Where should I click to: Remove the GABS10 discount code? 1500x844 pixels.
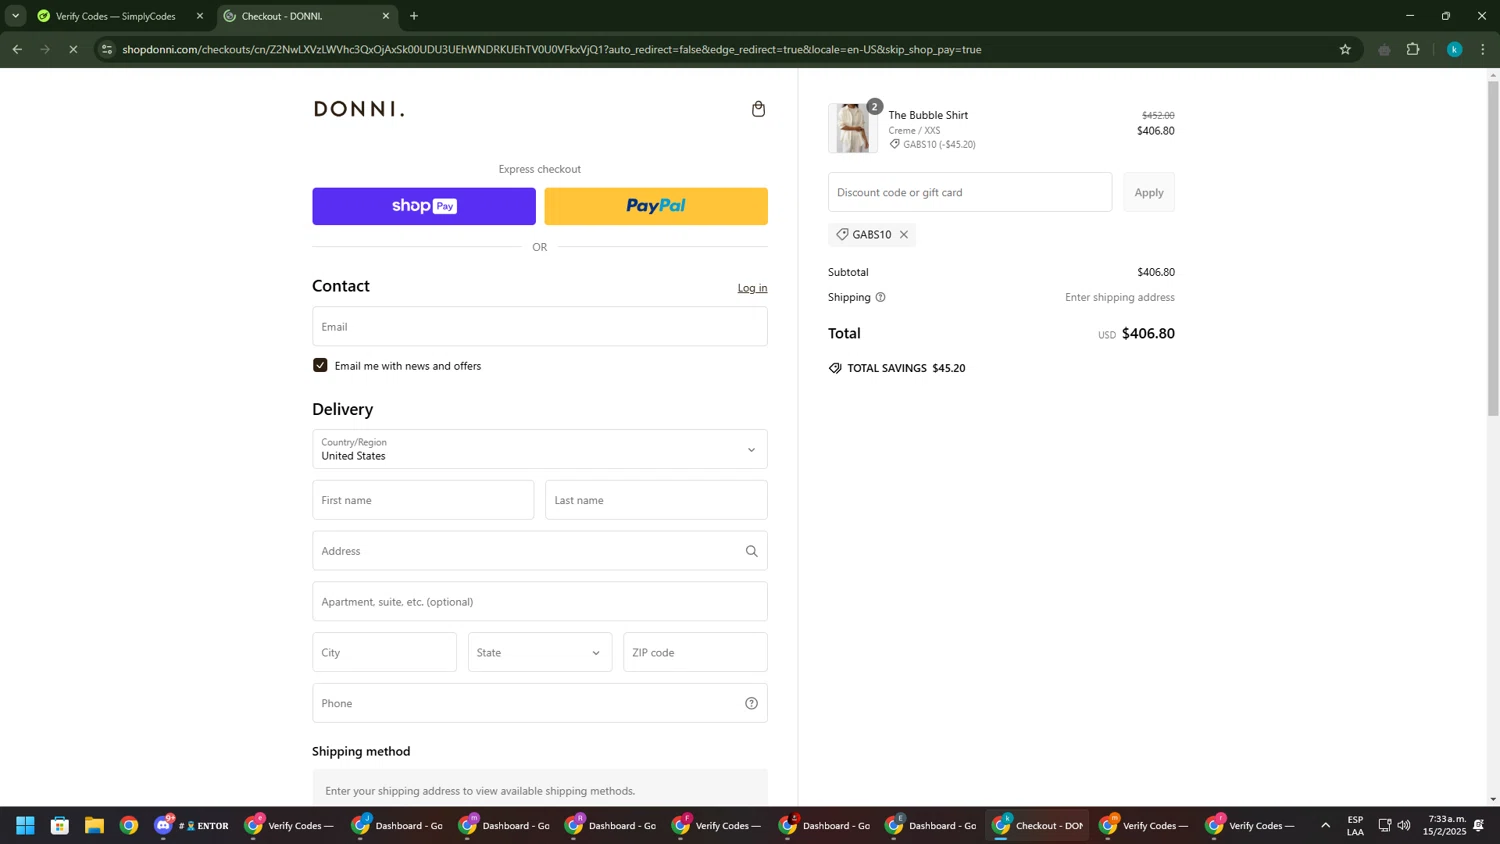point(903,235)
